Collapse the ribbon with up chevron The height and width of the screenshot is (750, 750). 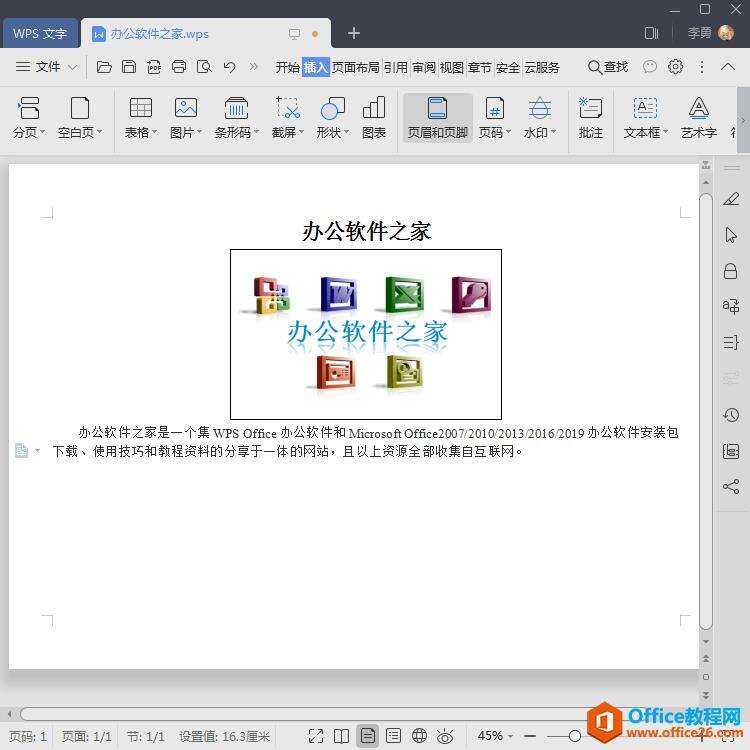click(728, 66)
